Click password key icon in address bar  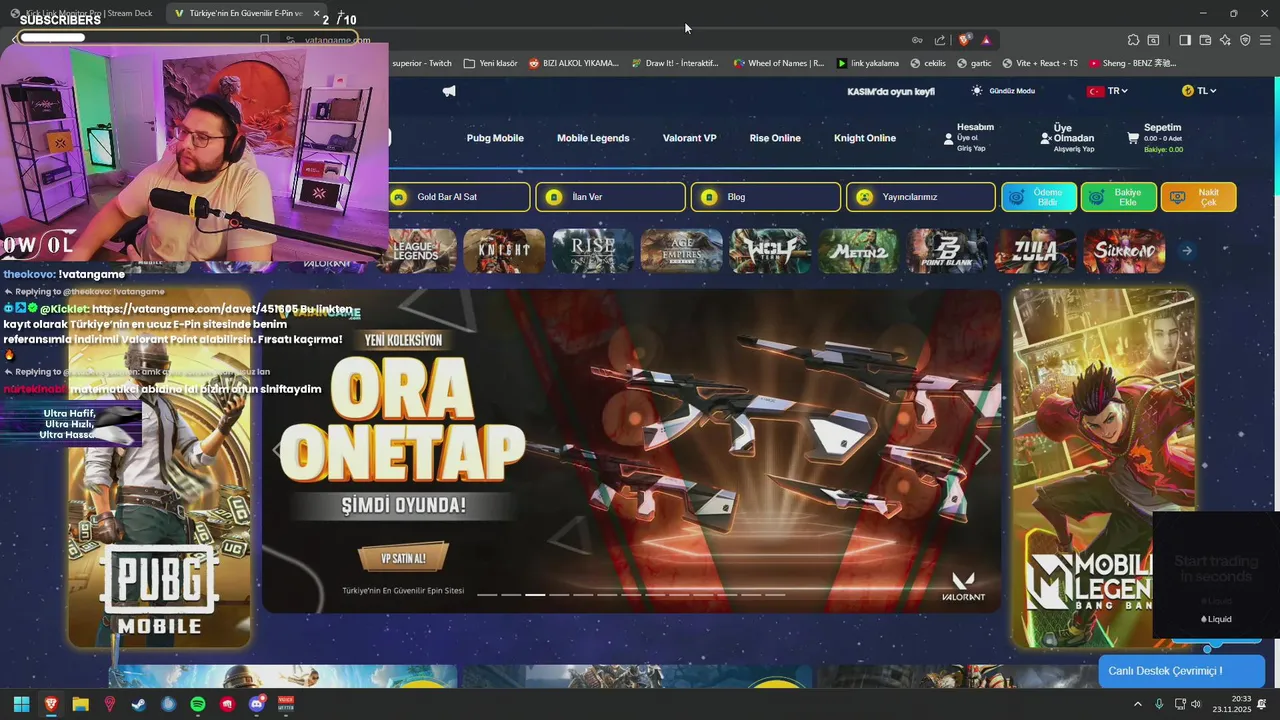tap(917, 40)
